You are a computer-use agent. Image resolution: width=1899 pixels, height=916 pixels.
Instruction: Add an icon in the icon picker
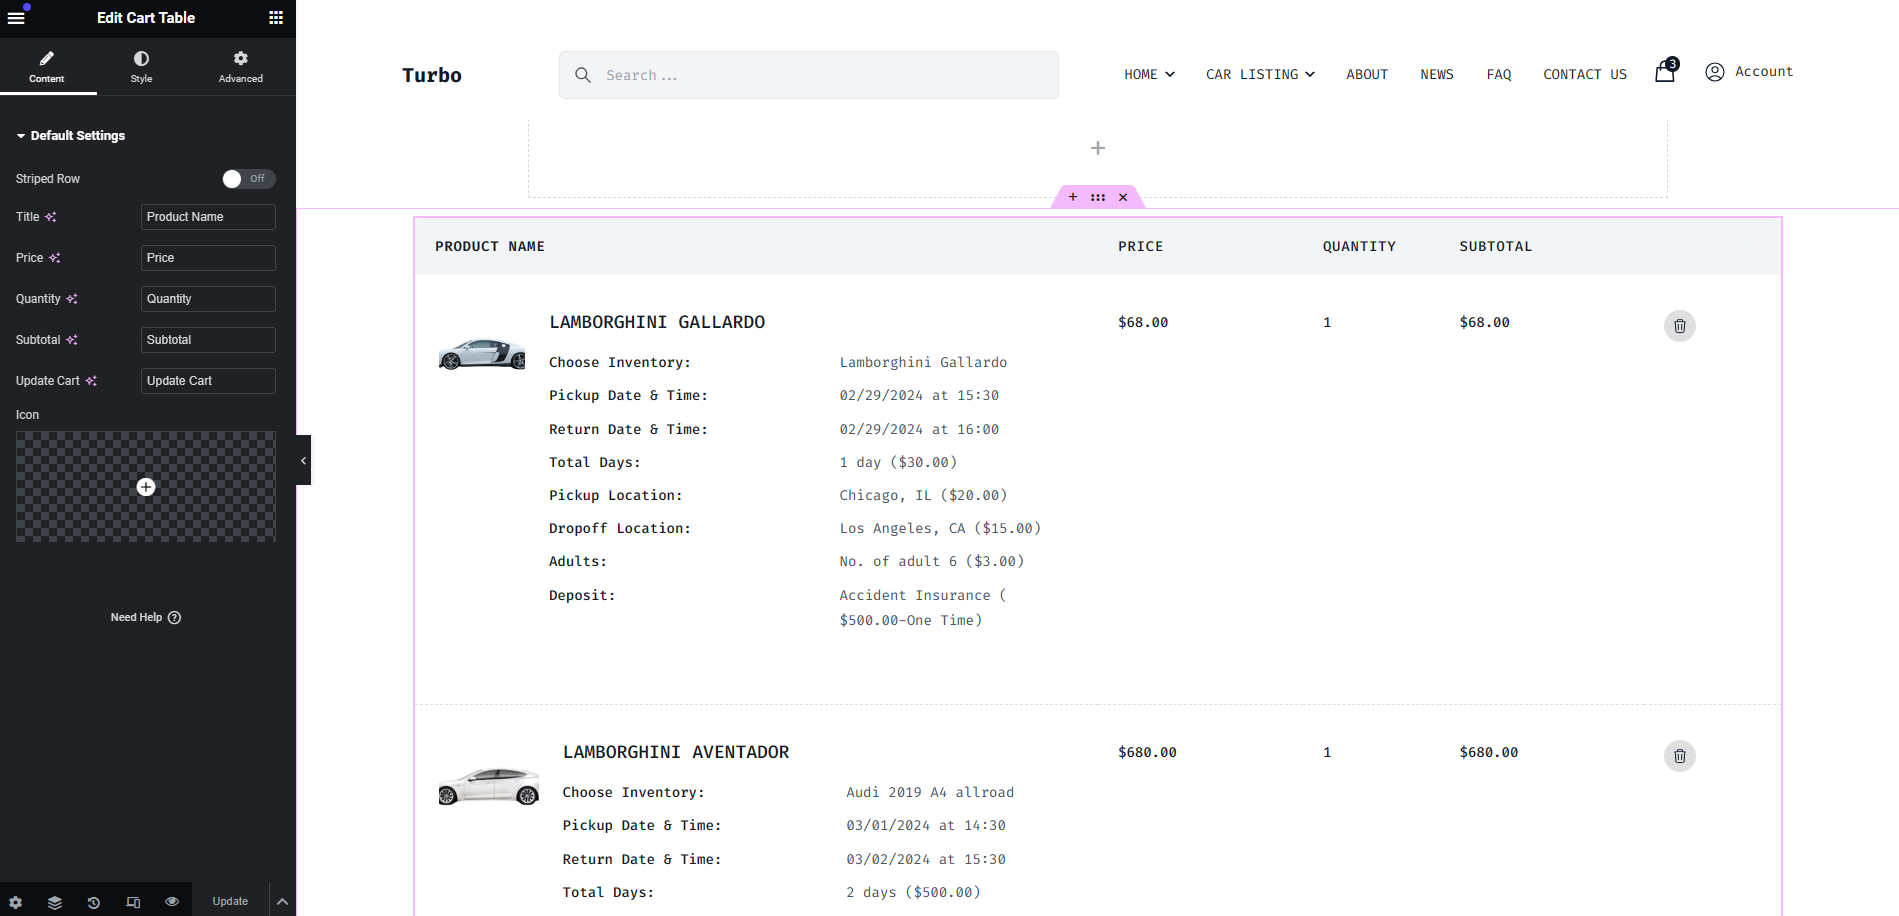(x=146, y=487)
